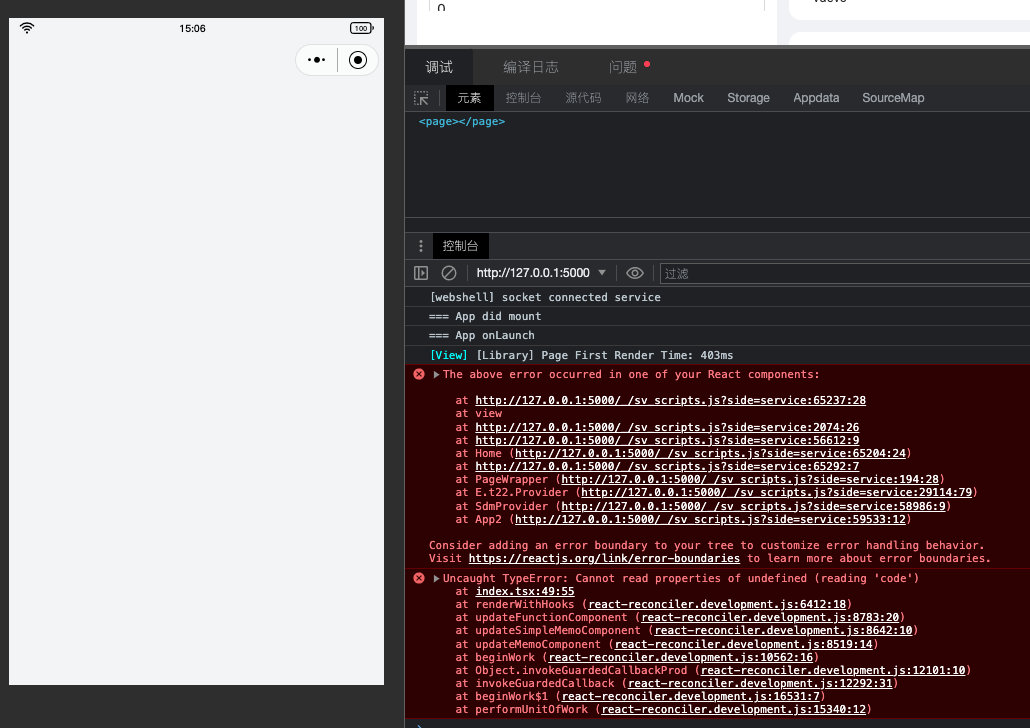Click the simulator Wi-Fi status icon
This screenshot has height=728, width=1030.
coord(27,28)
